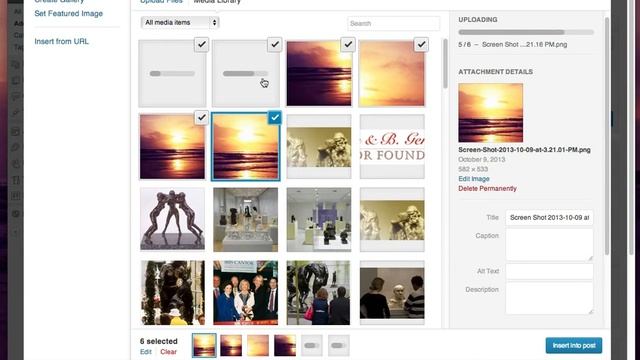The width and height of the screenshot is (640, 360).
Task: Click the attachment preview sunset image
Action: [x=491, y=113]
